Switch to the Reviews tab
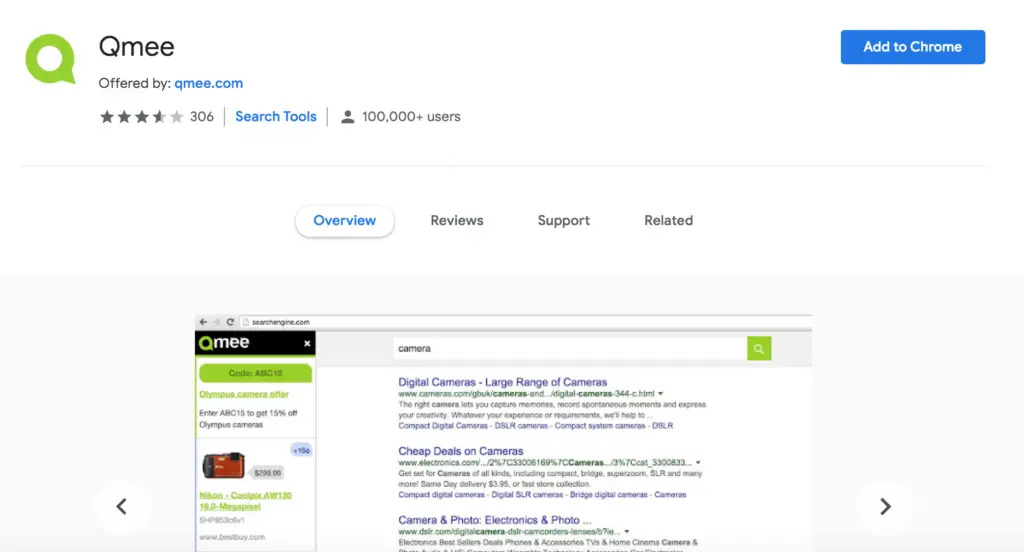This screenshot has width=1024, height=552. [456, 221]
